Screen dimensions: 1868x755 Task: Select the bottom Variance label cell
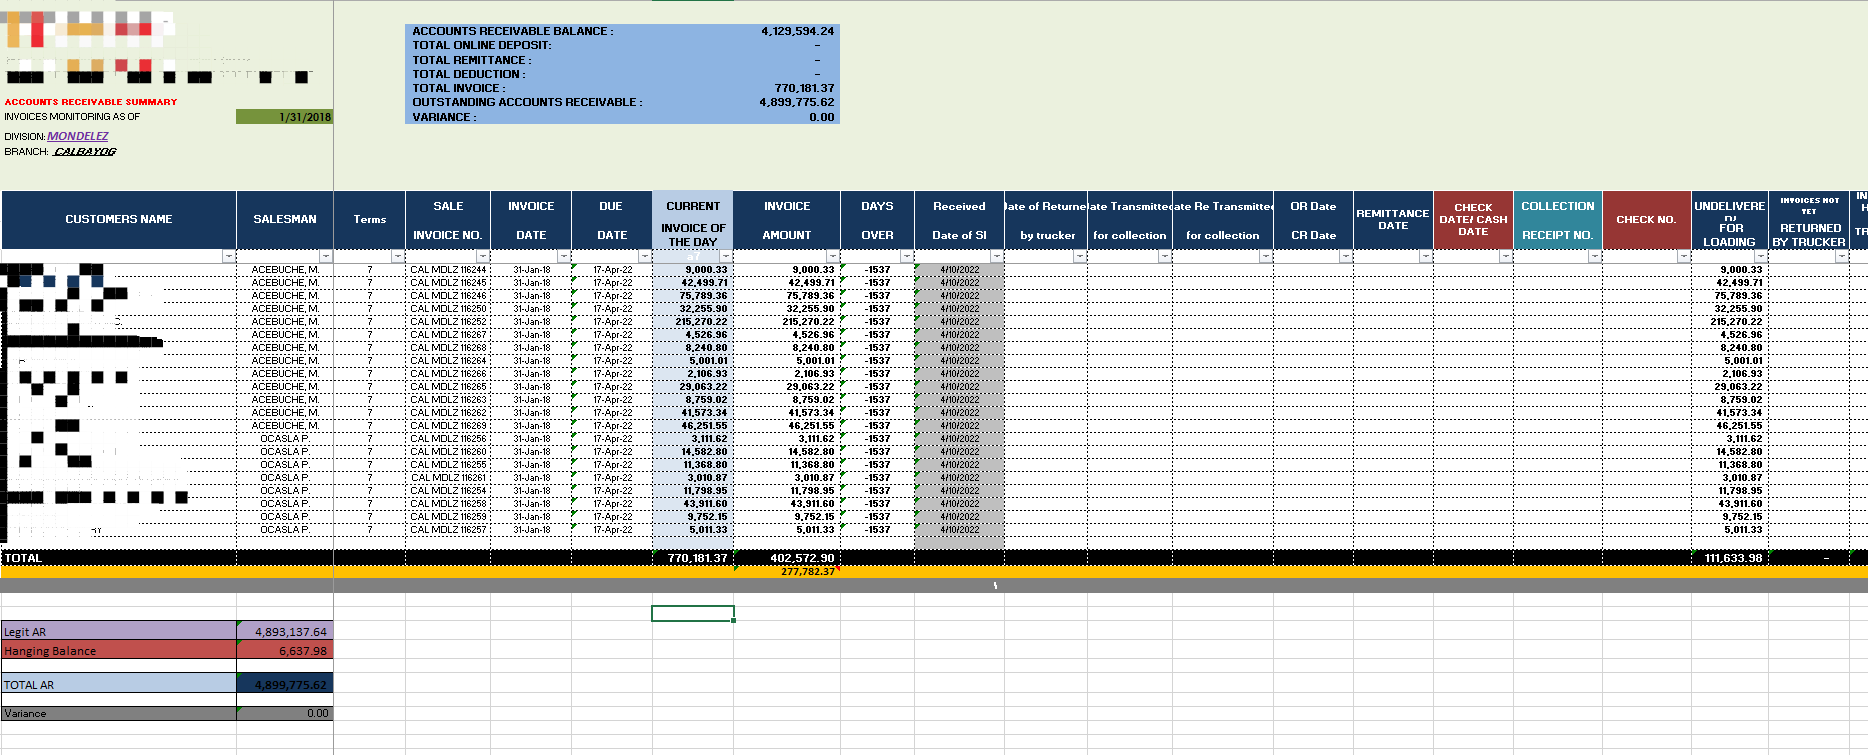(x=119, y=713)
